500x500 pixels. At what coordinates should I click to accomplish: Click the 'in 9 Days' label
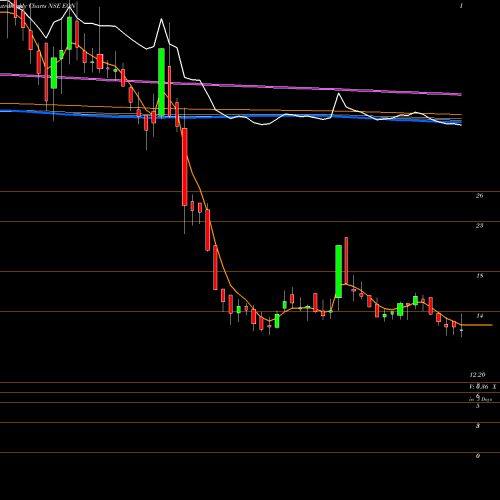pyautogui.click(x=480, y=399)
